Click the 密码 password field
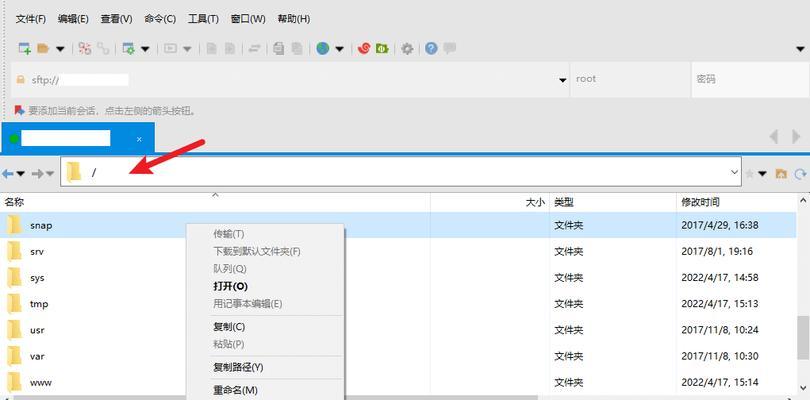The image size is (810, 400). [x=750, y=80]
